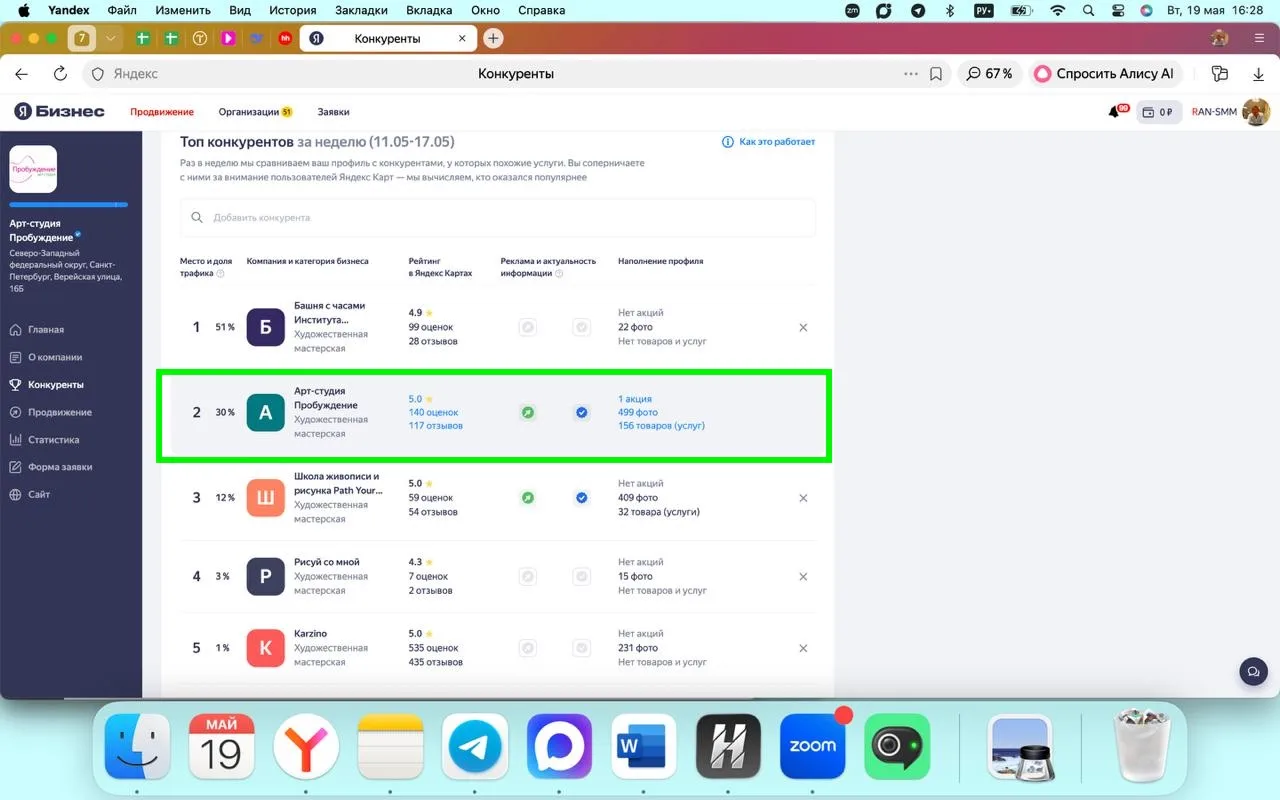The image size is (1280, 800).
Task: Click advertising badge in Башня с часами row
Action: click(527, 327)
